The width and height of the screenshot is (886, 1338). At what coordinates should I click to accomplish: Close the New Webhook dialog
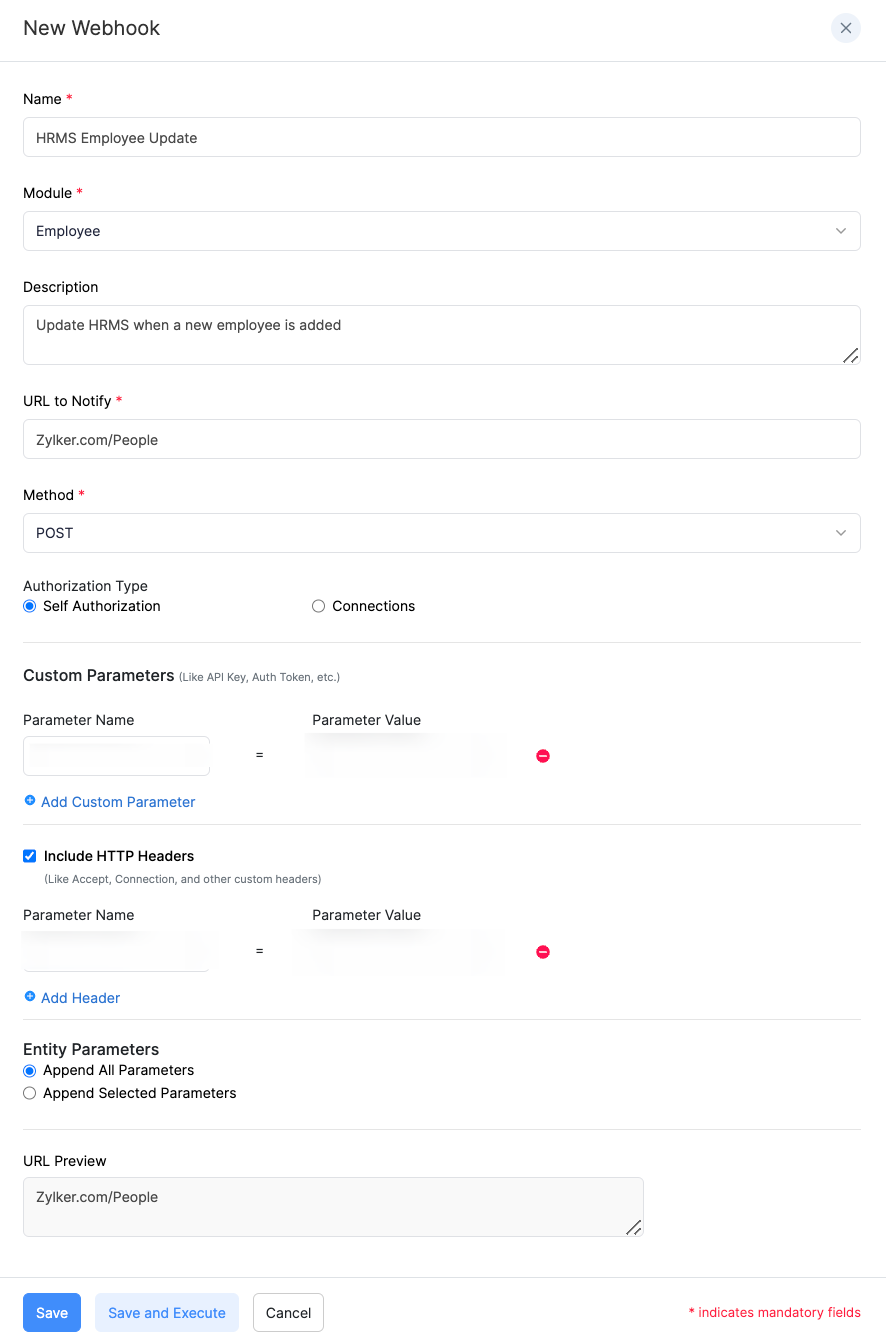[x=845, y=28]
